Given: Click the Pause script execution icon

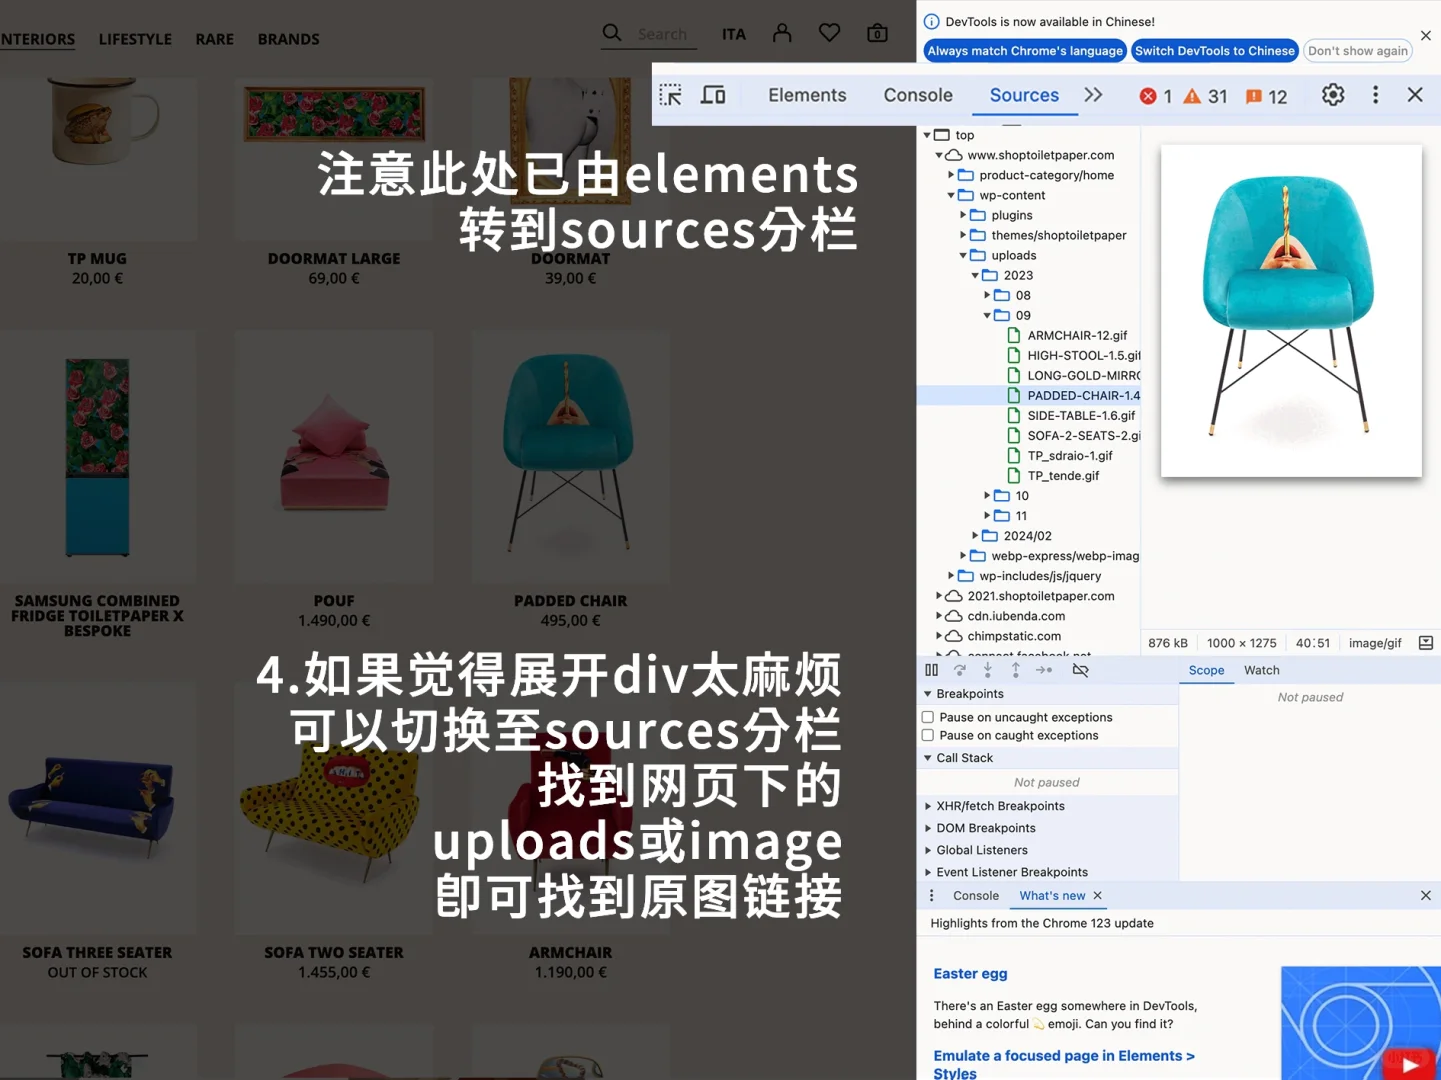Looking at the screenshot, I should (931, 670).
